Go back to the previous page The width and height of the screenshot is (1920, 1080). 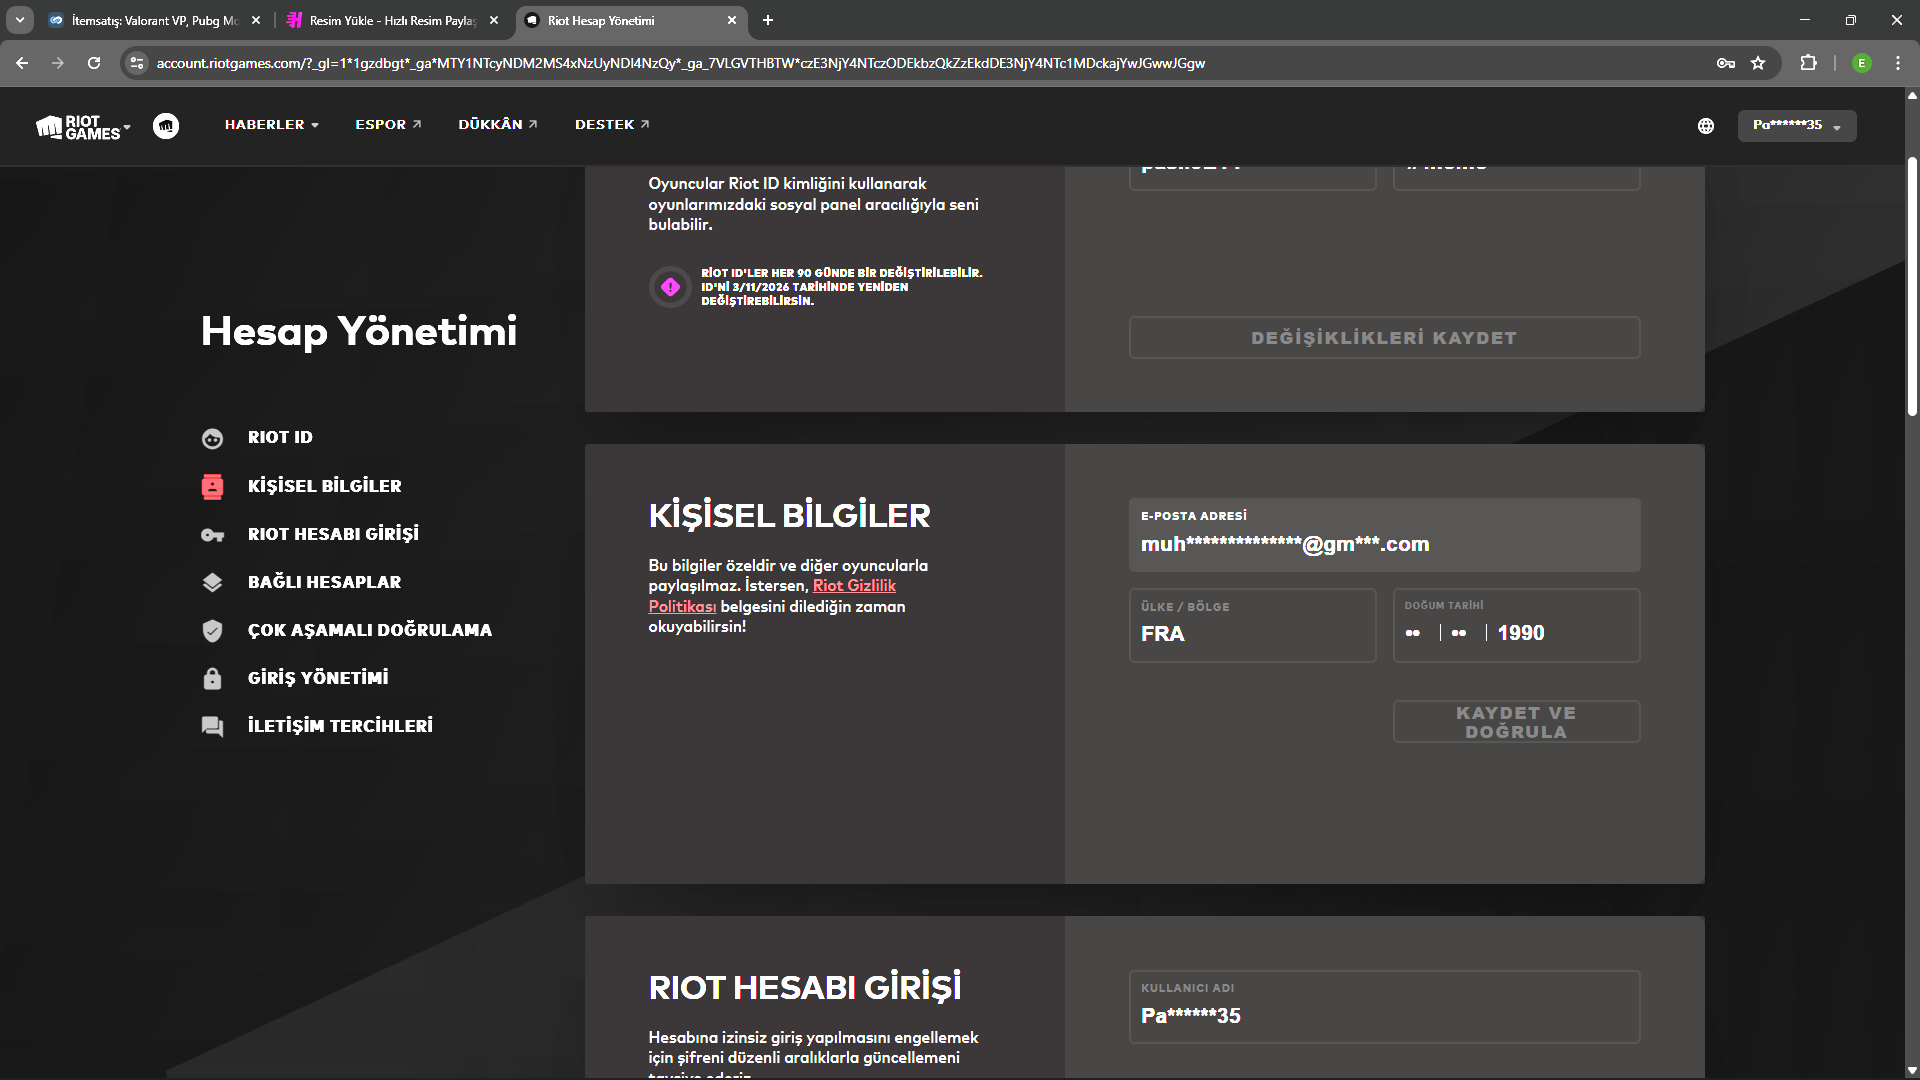[22, 63]
